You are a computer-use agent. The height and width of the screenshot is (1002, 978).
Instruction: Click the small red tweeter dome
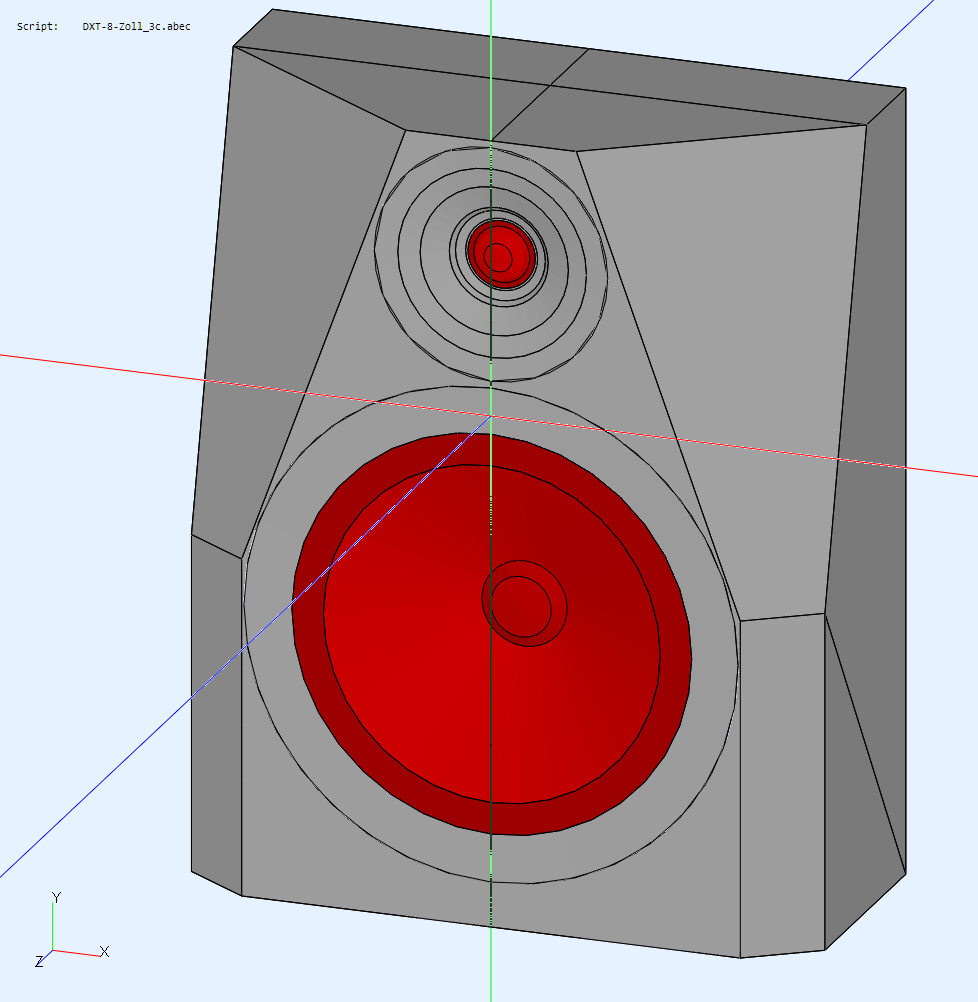[501, 254]
